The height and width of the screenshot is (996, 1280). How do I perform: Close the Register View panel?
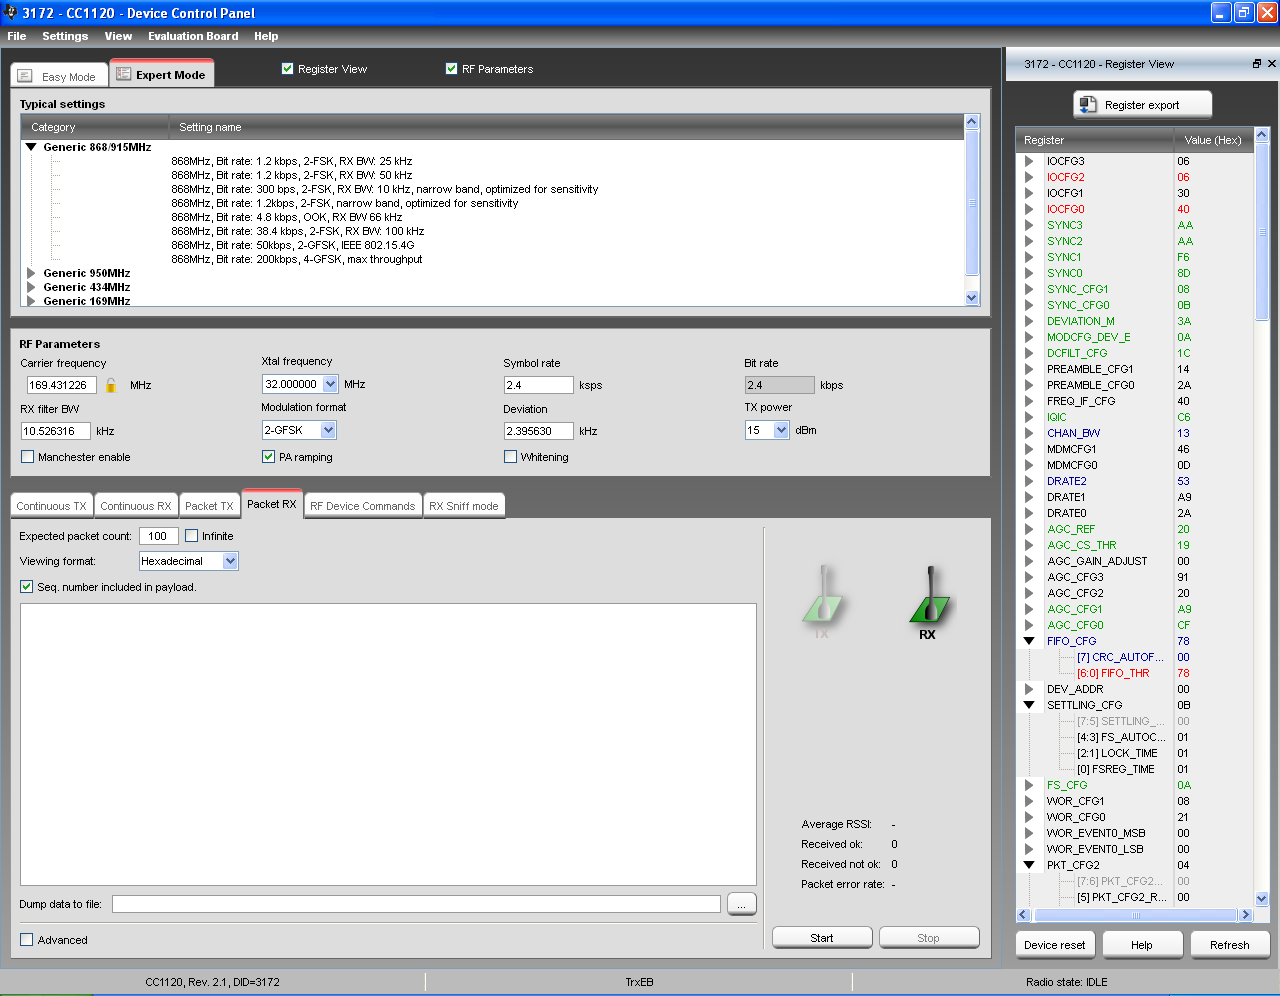(1272, 64)
